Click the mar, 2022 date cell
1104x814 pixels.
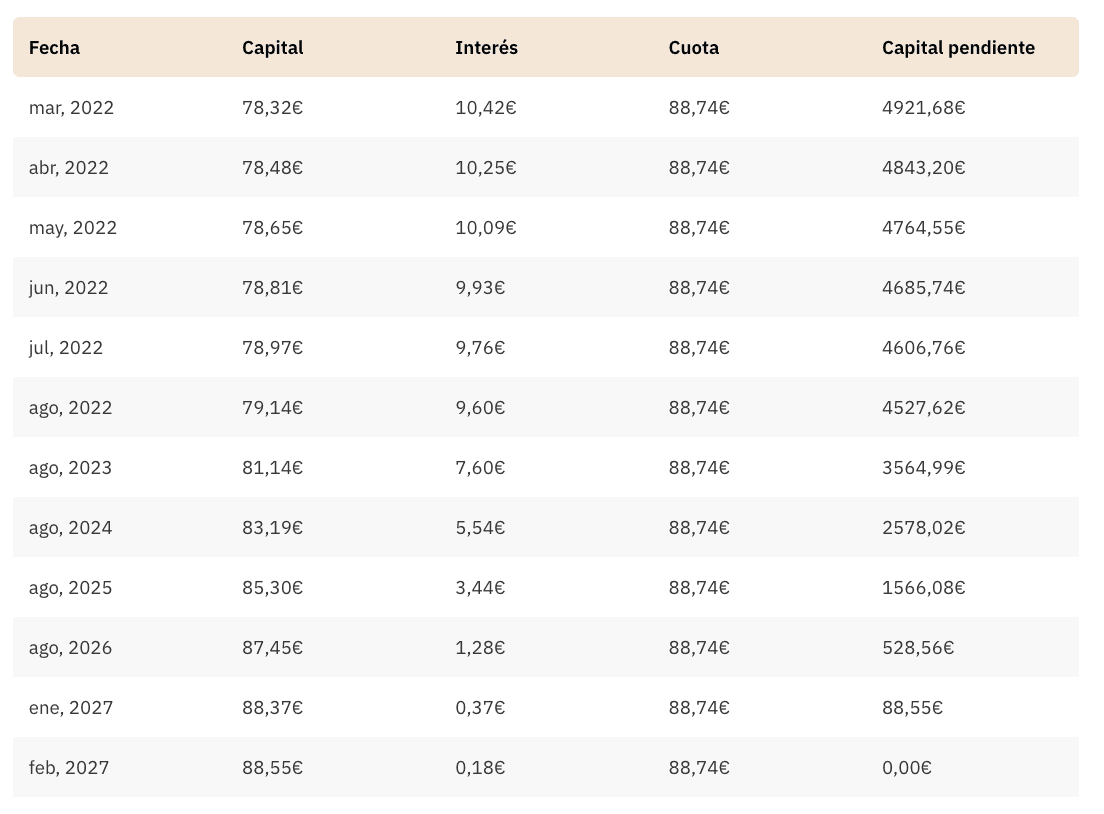coord(71,108)
